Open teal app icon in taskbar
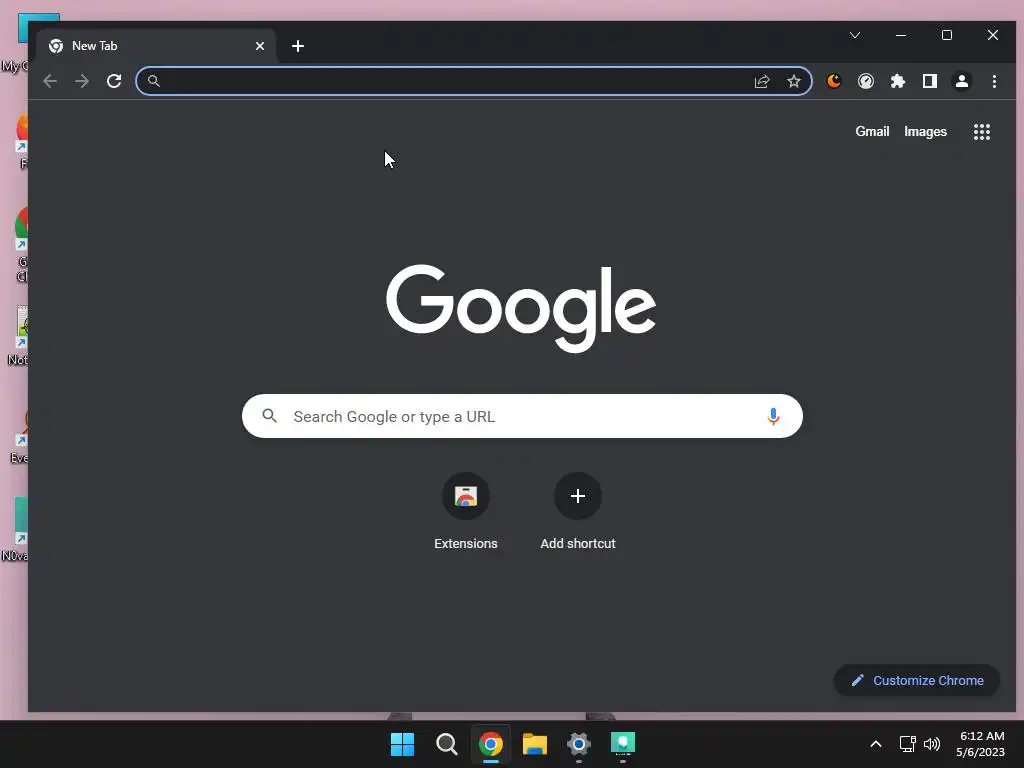Viewport: 1024px width, 768px height. pyautogui.click(x=623, y=744)
